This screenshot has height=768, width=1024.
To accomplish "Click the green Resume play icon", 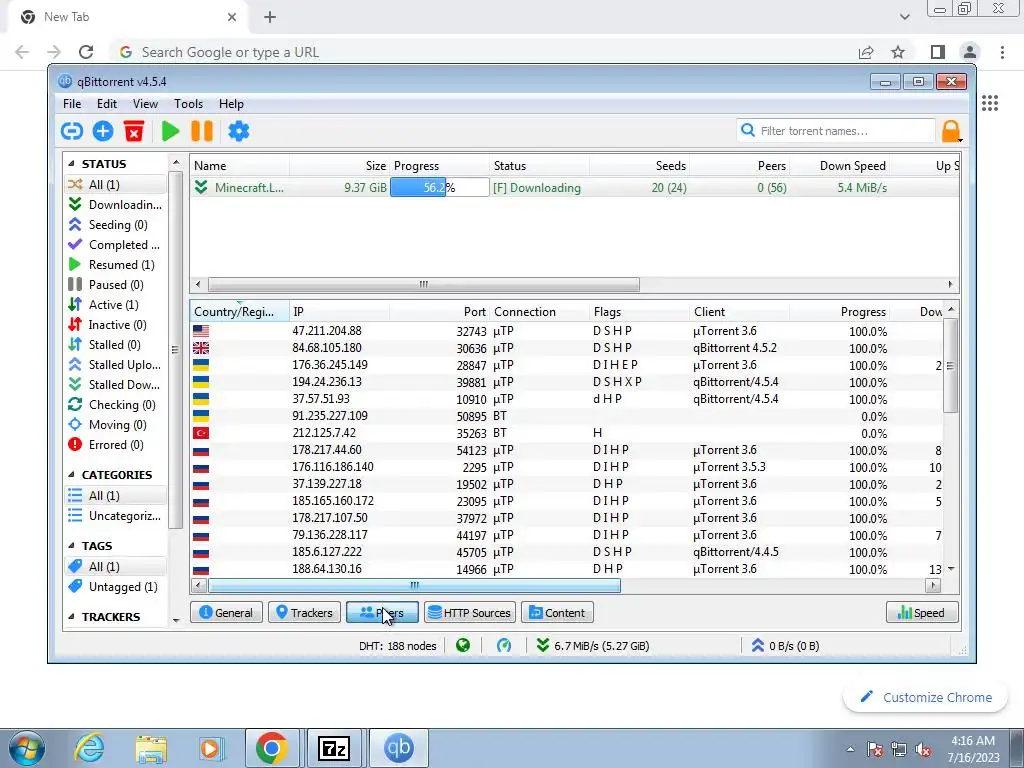I will (x=170, y=131).
